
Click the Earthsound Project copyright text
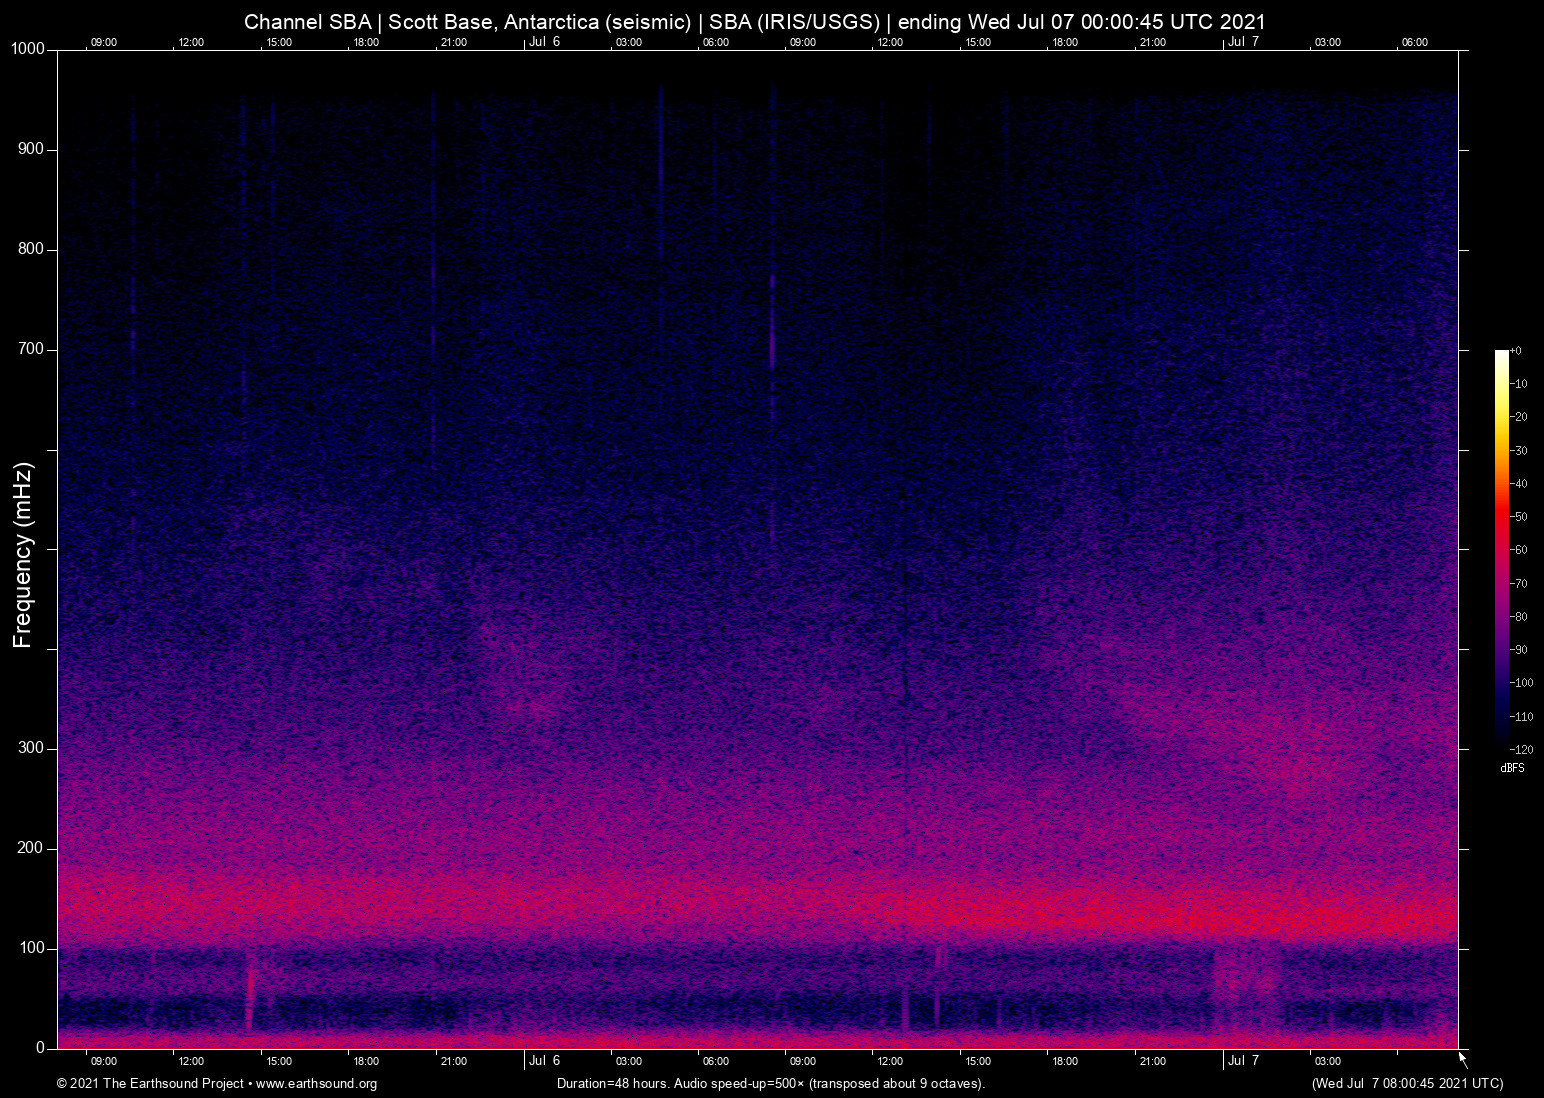pyautogui.click(x=150, y=1084)
